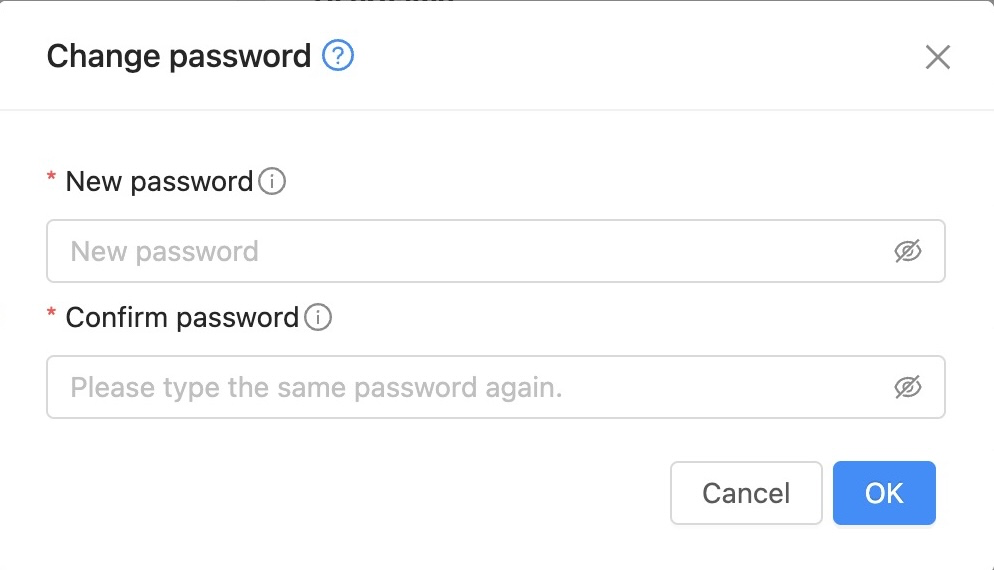Submit the new password by clicking the blue OK button
Screen dimensions: 994x570
point(884,493)
